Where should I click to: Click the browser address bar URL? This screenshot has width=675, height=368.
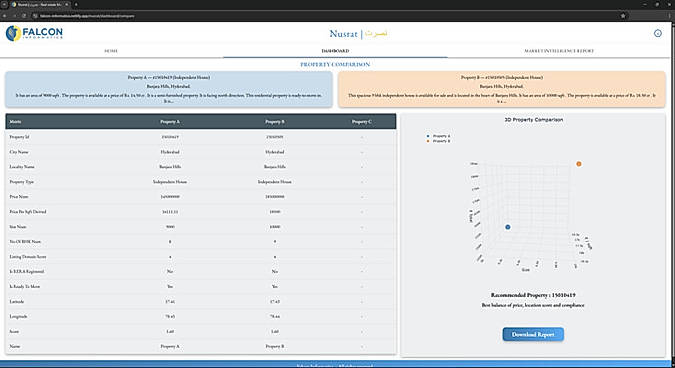(x=87, y=16)
